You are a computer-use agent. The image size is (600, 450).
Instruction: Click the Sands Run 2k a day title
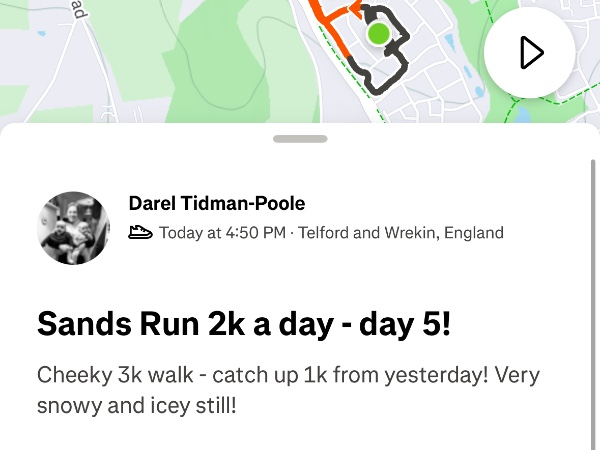(x=244, y=323)
